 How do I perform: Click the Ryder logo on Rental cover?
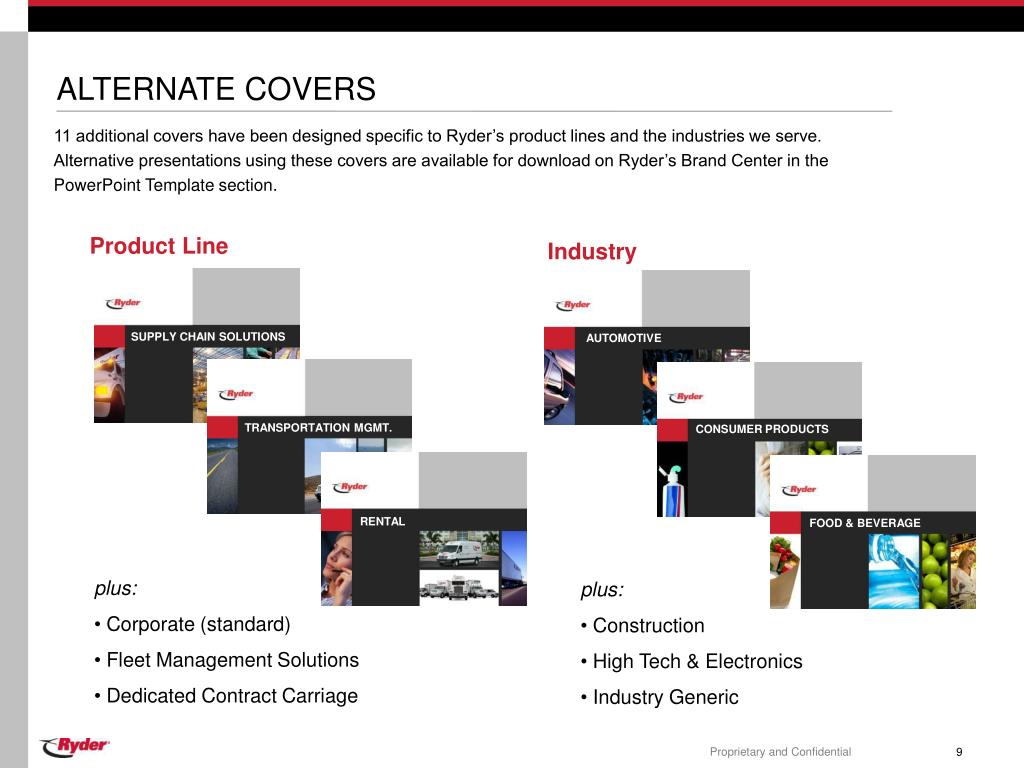(x=350, y=487)
